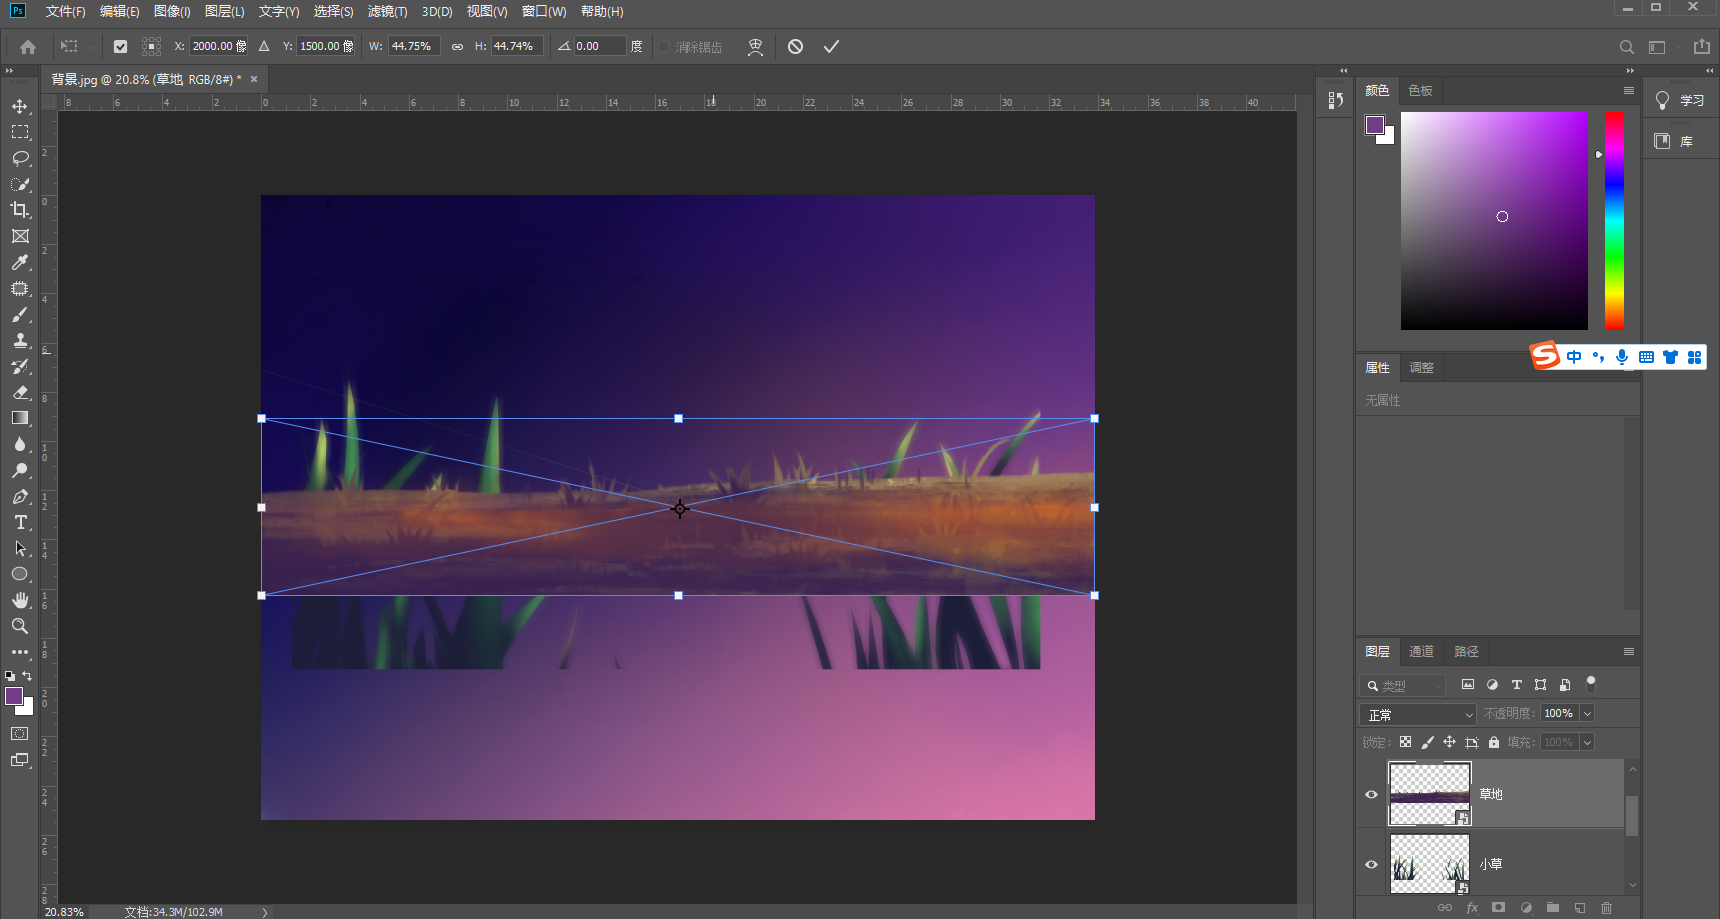Select the Clone Stamp tool
Image resolution: width=1720 pixels, height=919 pixels.
[x=20, y=340]
